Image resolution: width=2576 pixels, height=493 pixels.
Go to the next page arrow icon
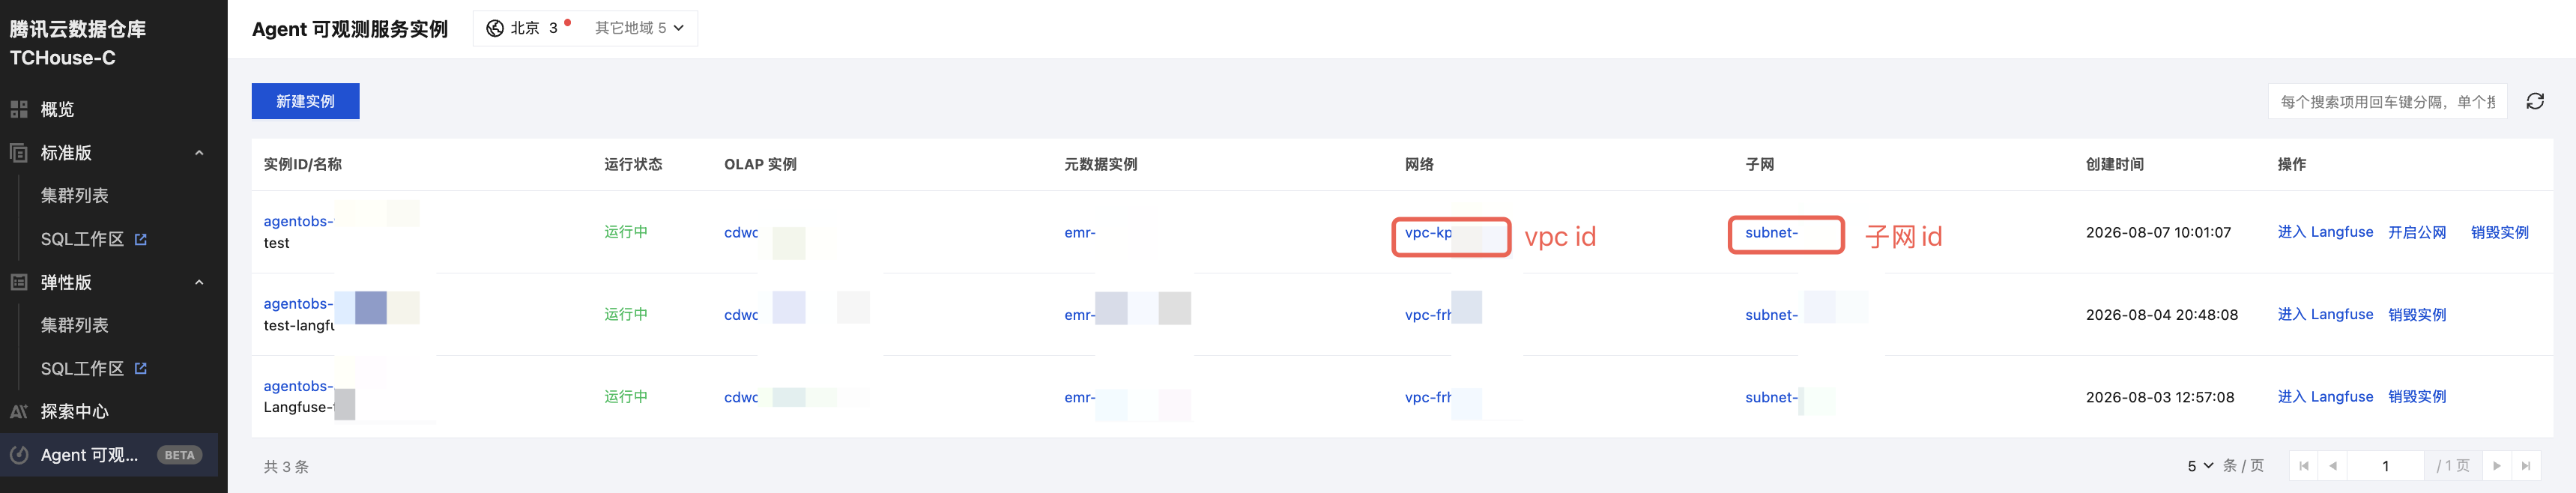[2497, 466]
